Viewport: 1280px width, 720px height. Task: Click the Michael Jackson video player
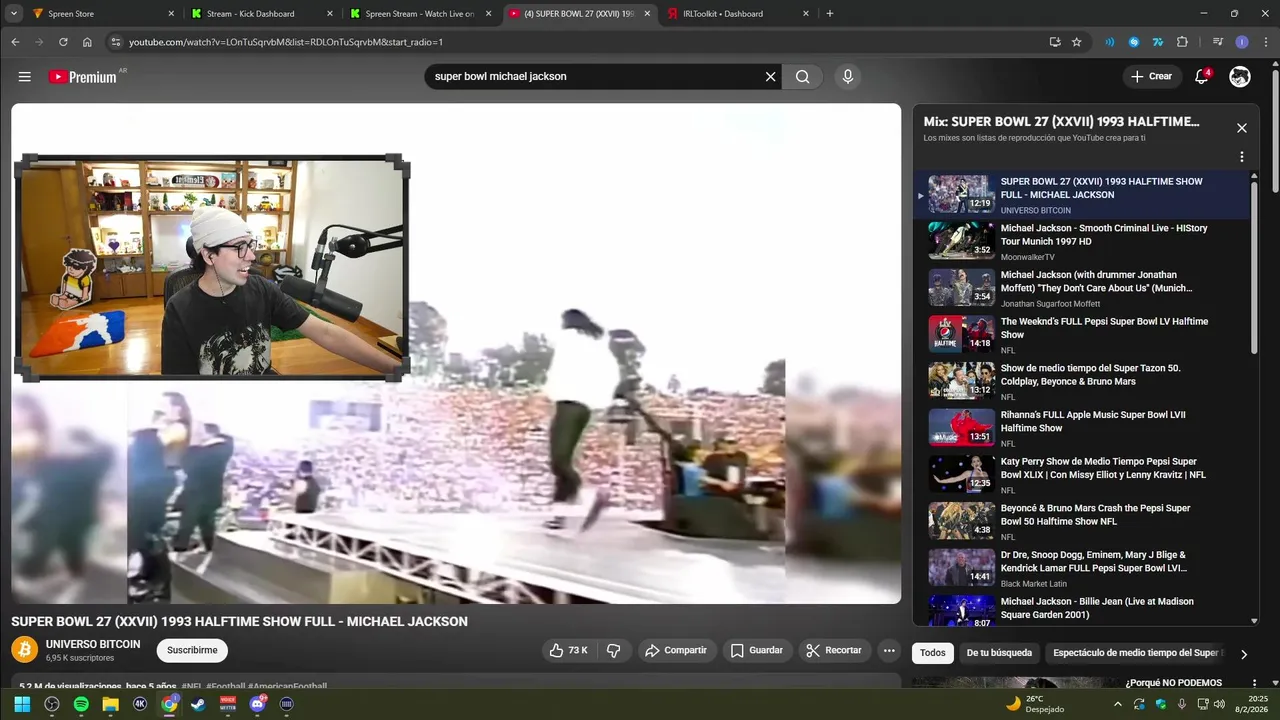(456, 354)
